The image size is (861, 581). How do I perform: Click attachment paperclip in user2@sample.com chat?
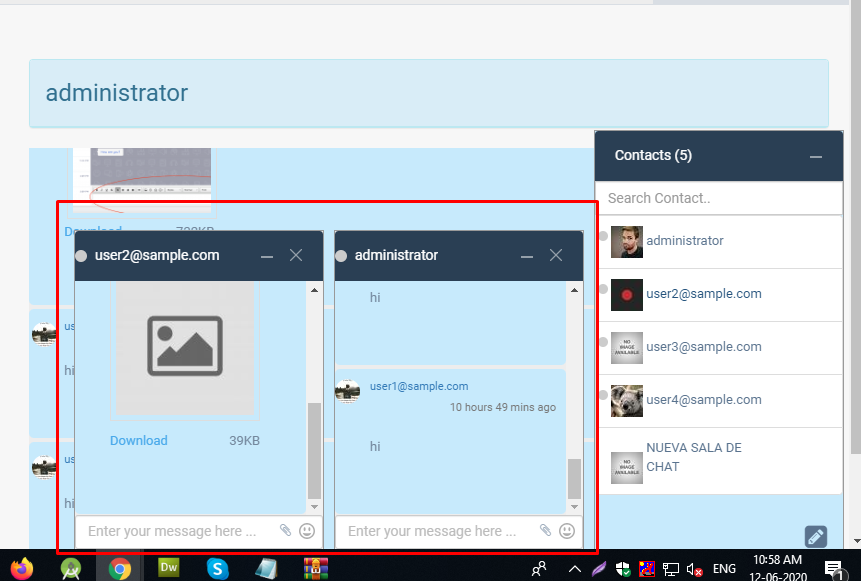point(285,531)
